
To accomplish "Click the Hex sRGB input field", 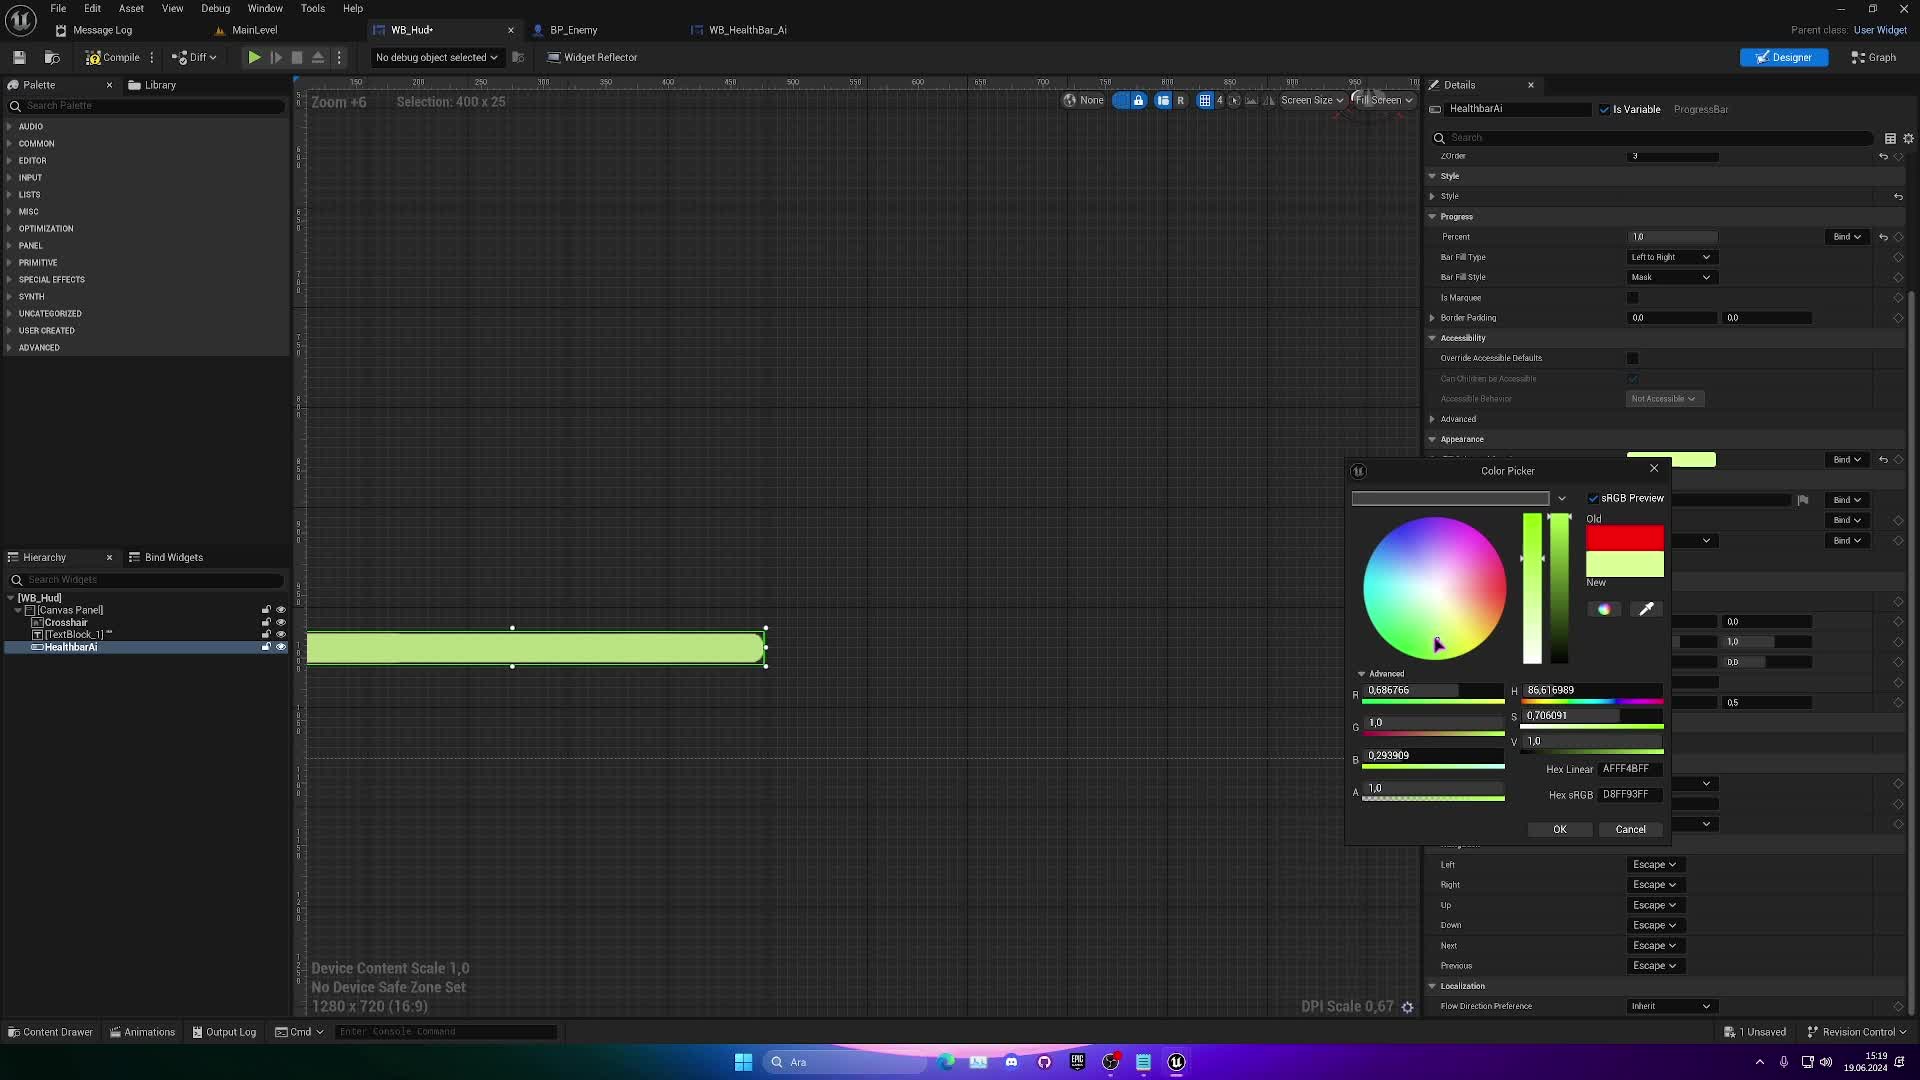I will click(1630, 794).
